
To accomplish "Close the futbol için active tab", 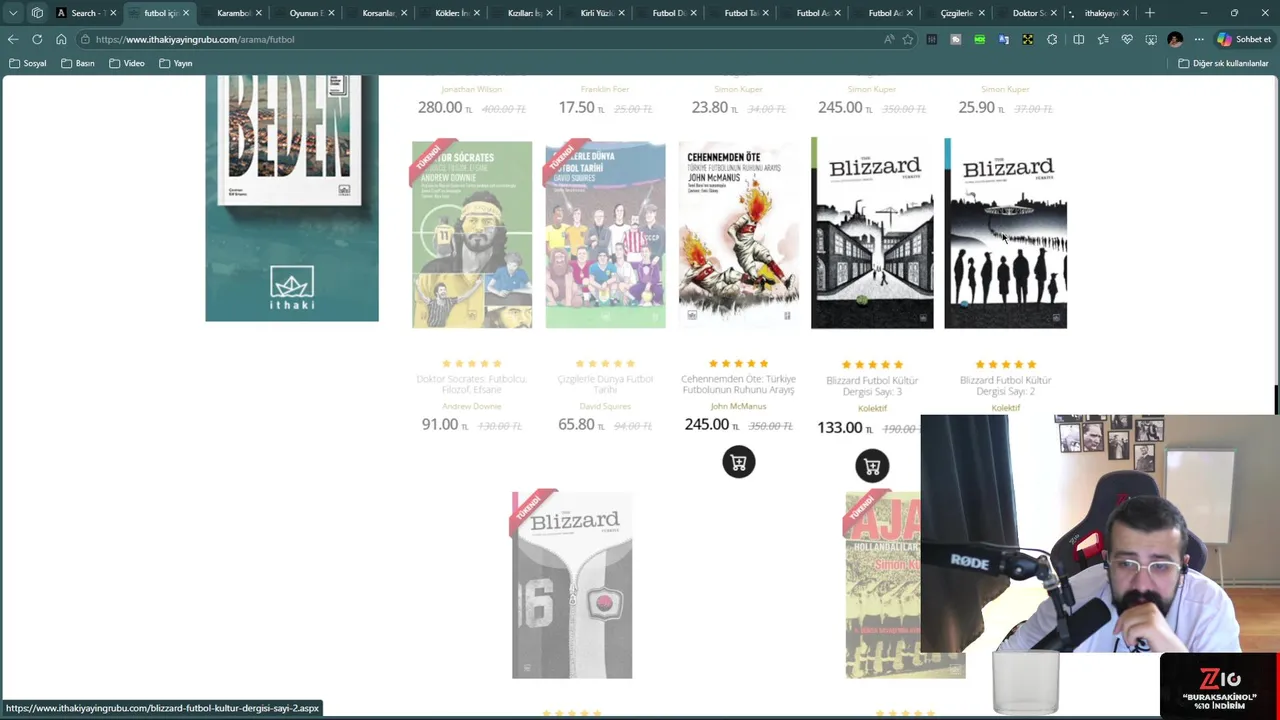I will click(x=186, y=13).
